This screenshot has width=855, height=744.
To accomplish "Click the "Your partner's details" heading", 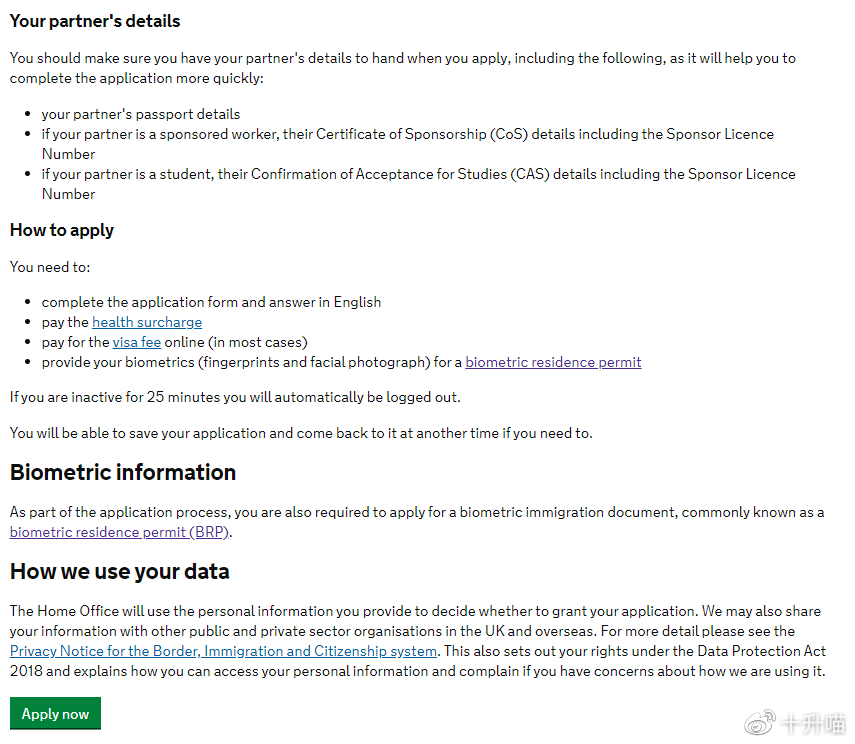I will 95,20.
